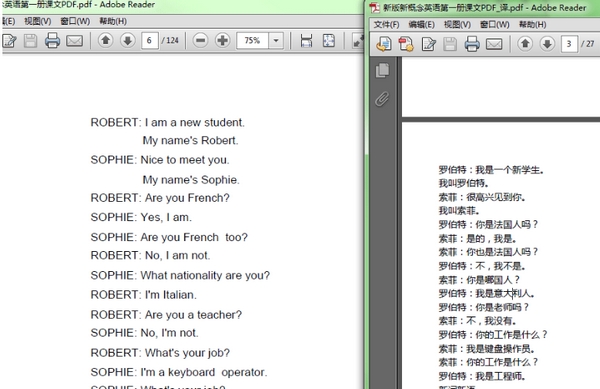Open the 窗口(W) menu in left window
Image resolution: width=600 pixels, height=389 pixels.
75,21
